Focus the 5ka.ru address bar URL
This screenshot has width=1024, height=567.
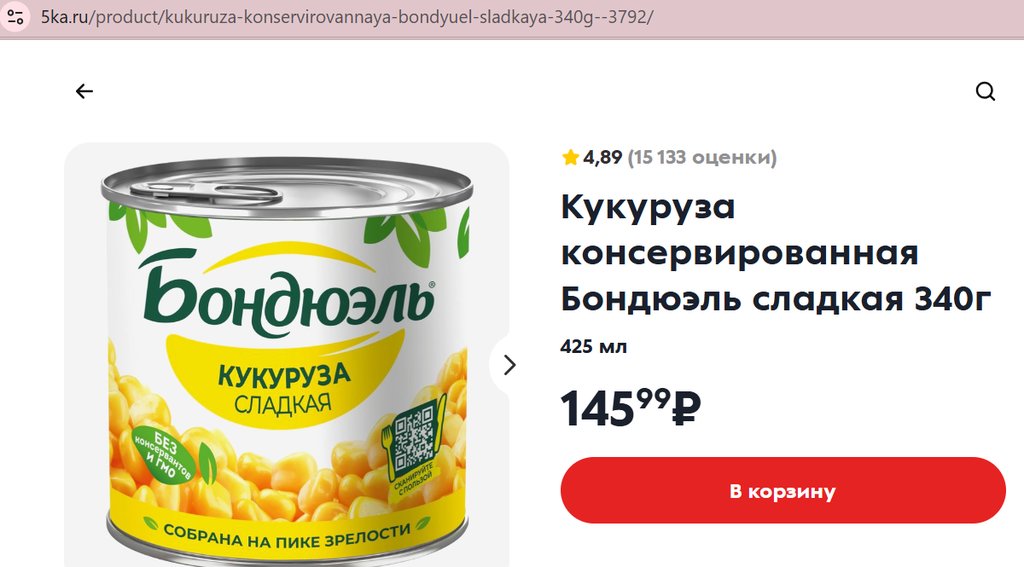[x=347, y=17]
